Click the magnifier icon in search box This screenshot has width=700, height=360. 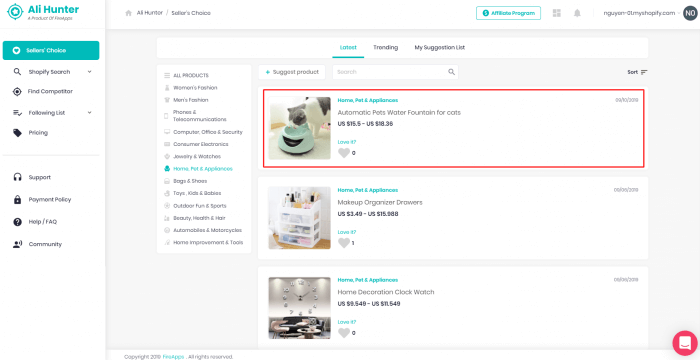coord(451,72)
